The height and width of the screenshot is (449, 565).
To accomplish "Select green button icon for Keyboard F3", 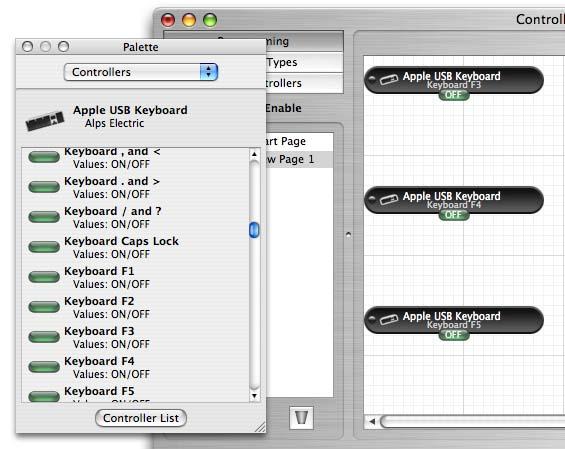I will pos(44,337).
